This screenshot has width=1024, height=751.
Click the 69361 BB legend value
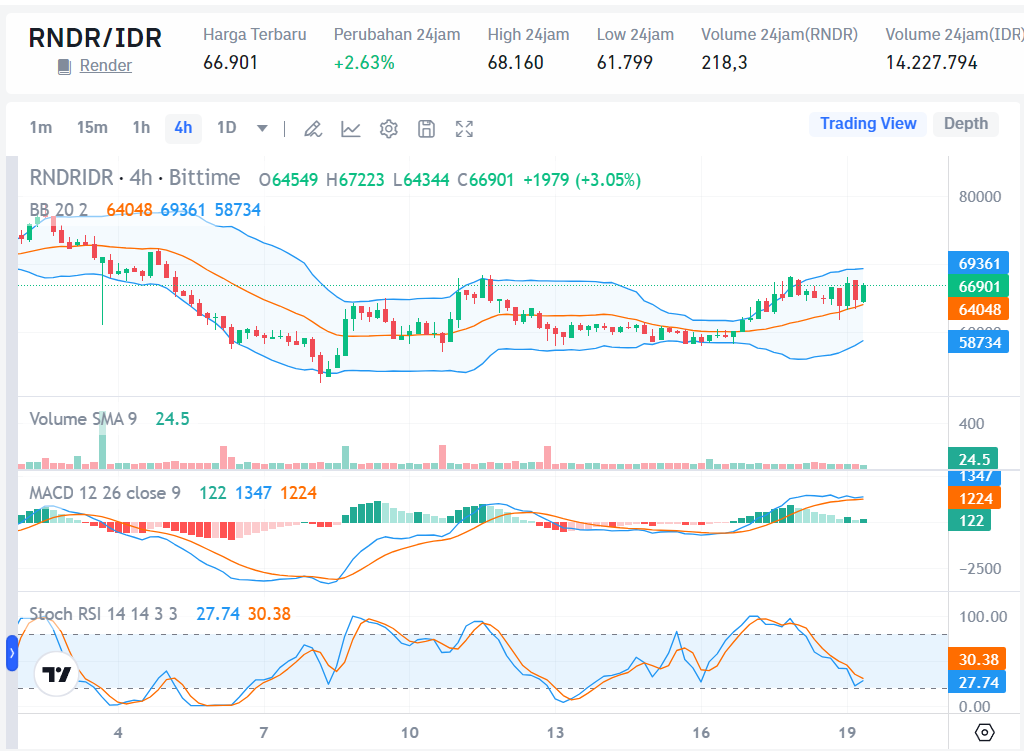pos(183,210)
